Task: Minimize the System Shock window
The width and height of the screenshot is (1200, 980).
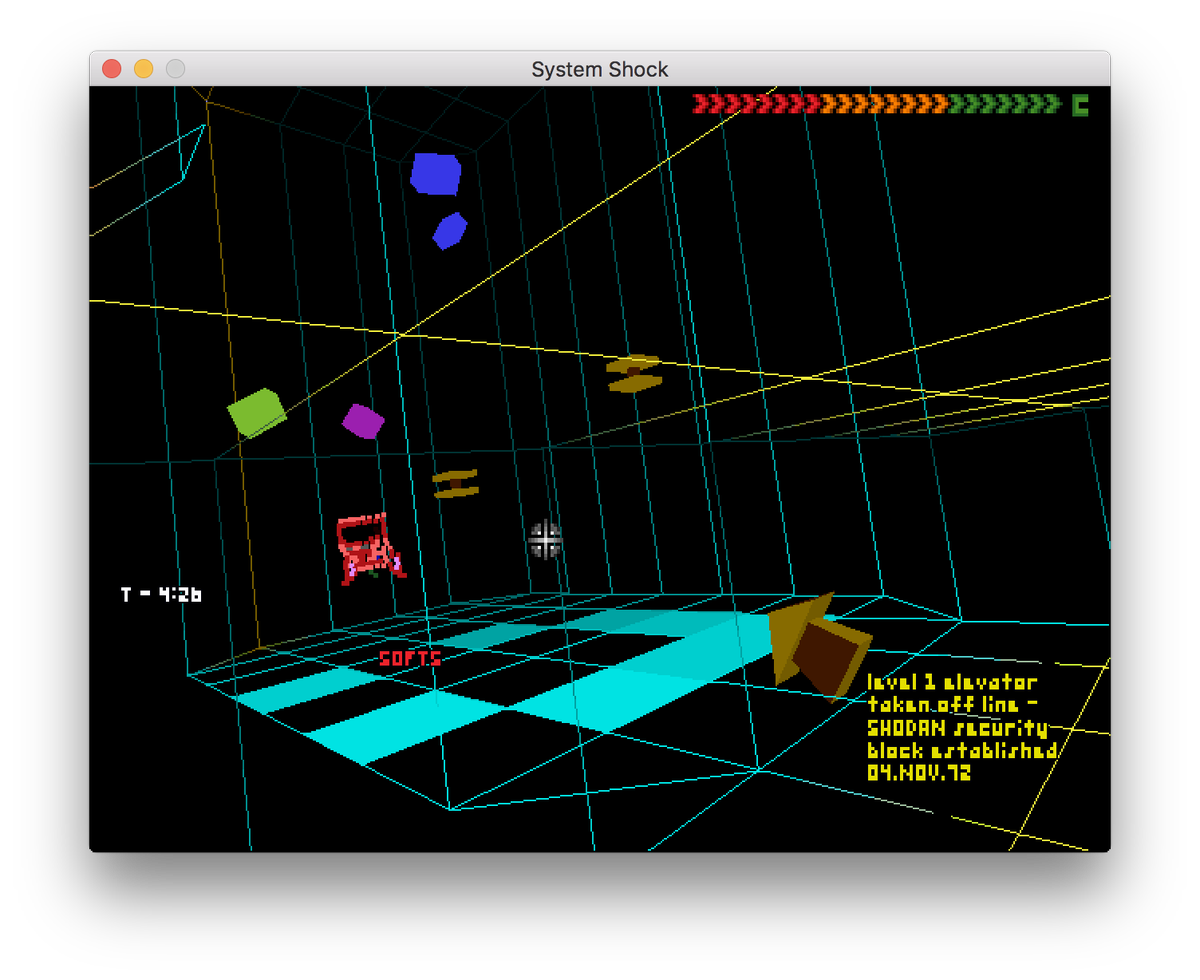Action: coord(144,69)
